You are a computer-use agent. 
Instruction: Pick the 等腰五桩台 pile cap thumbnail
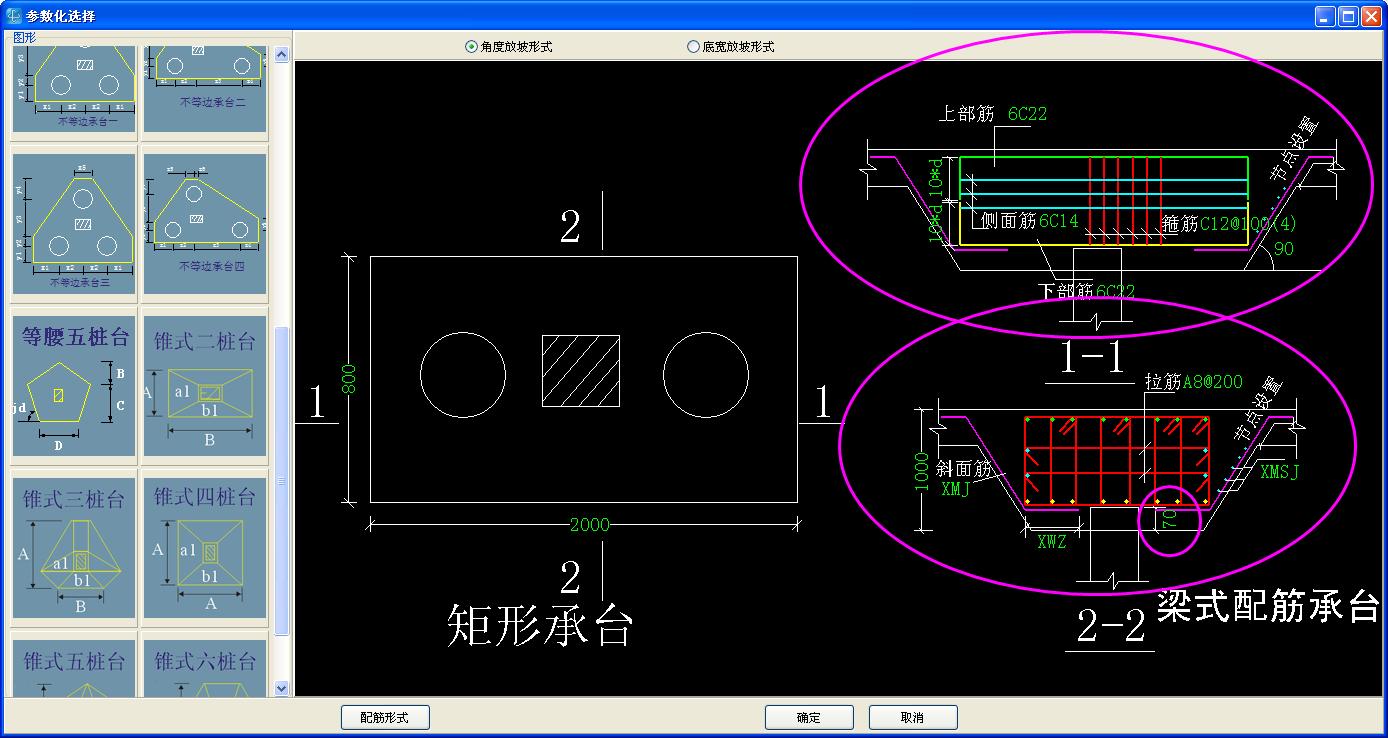(x=74, y=384)
